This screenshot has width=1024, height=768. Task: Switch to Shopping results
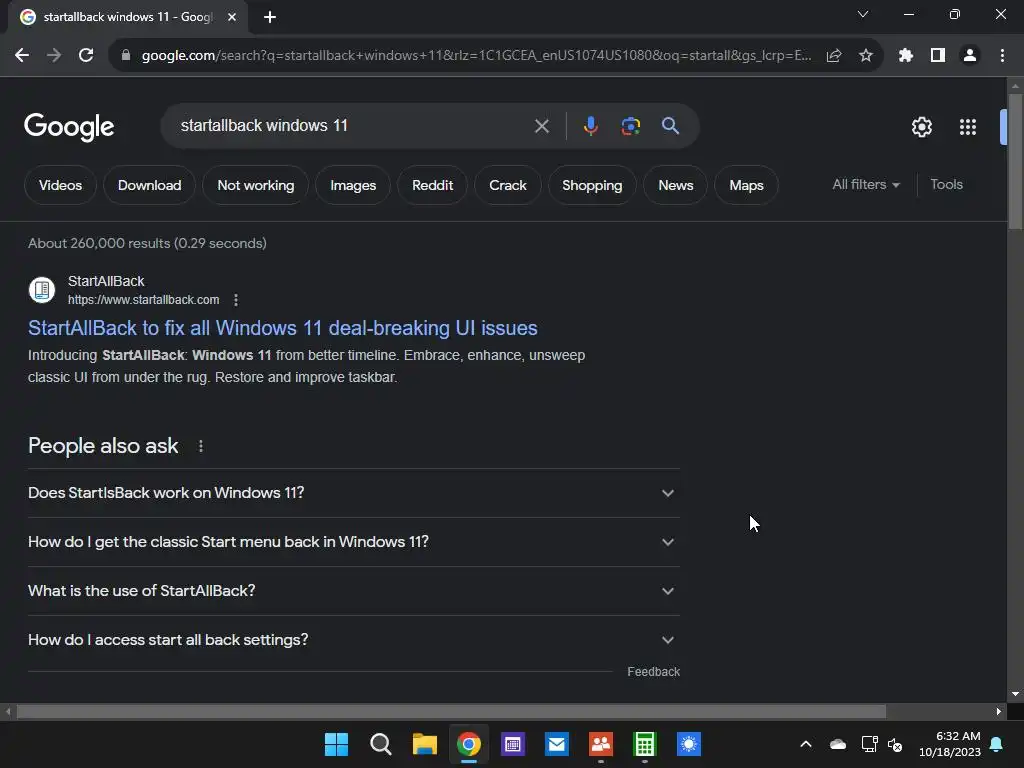[x=592, y=185]
